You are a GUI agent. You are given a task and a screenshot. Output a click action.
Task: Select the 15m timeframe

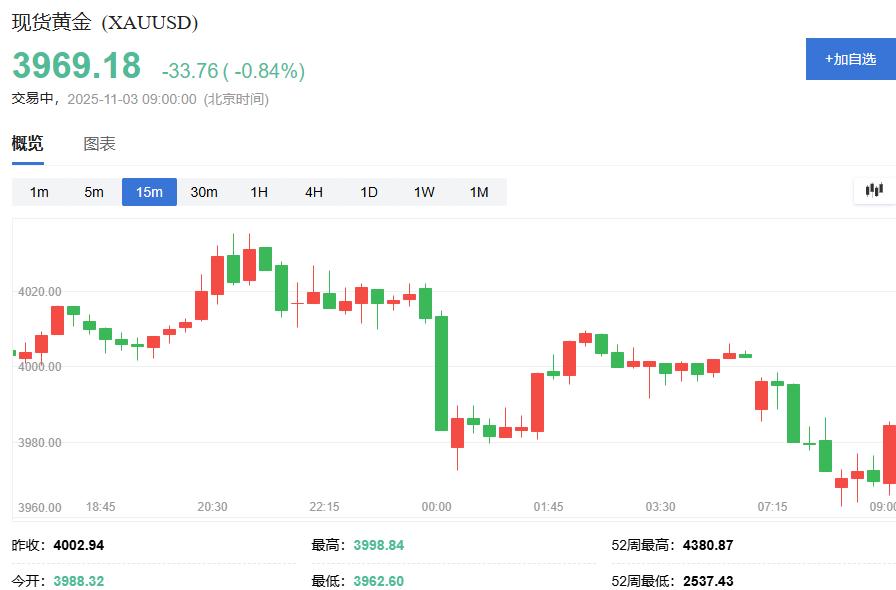pos(149,192)
